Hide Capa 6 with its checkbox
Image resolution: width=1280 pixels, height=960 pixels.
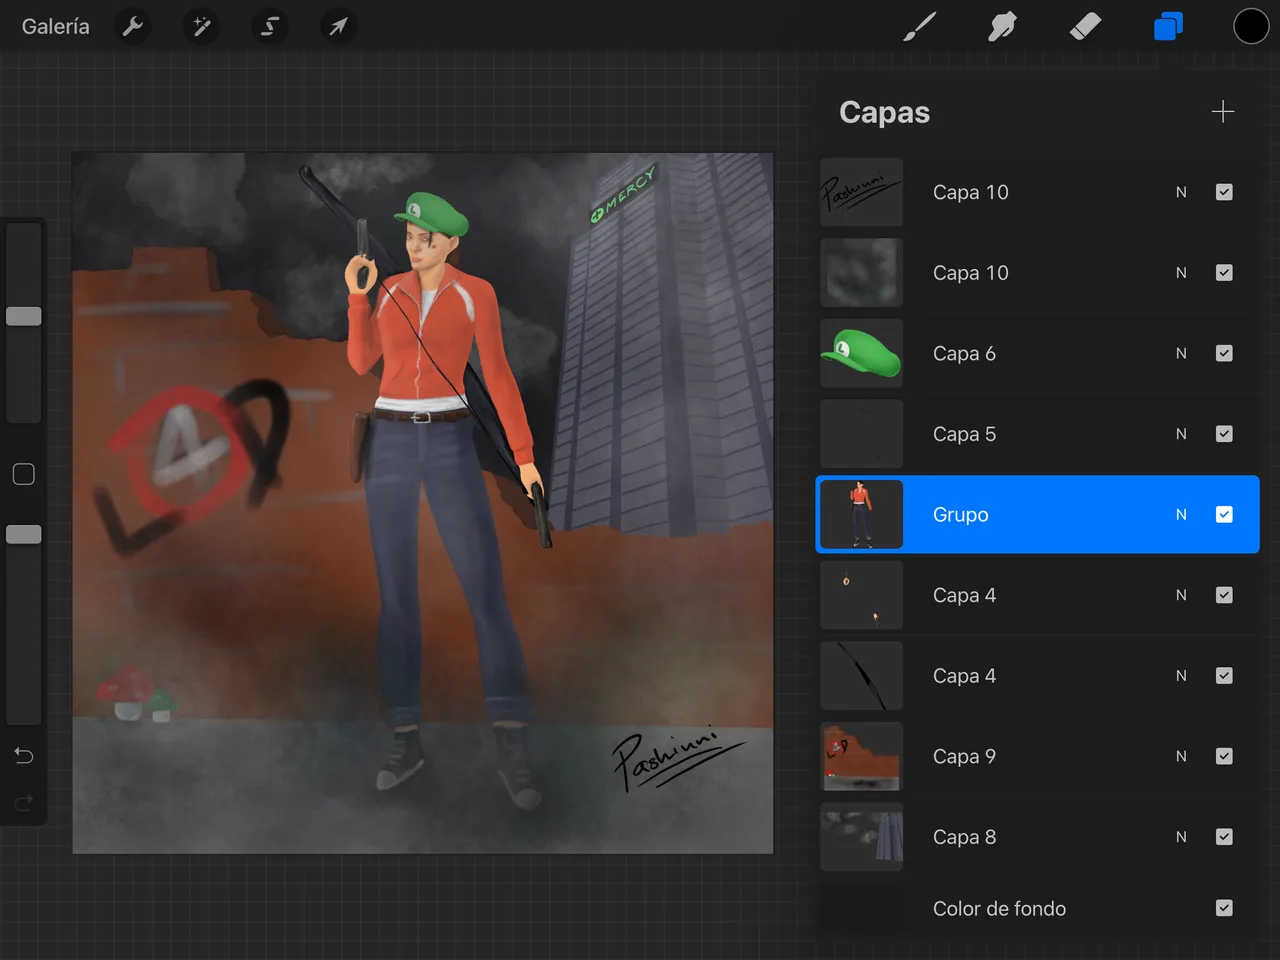point(1224,353)
